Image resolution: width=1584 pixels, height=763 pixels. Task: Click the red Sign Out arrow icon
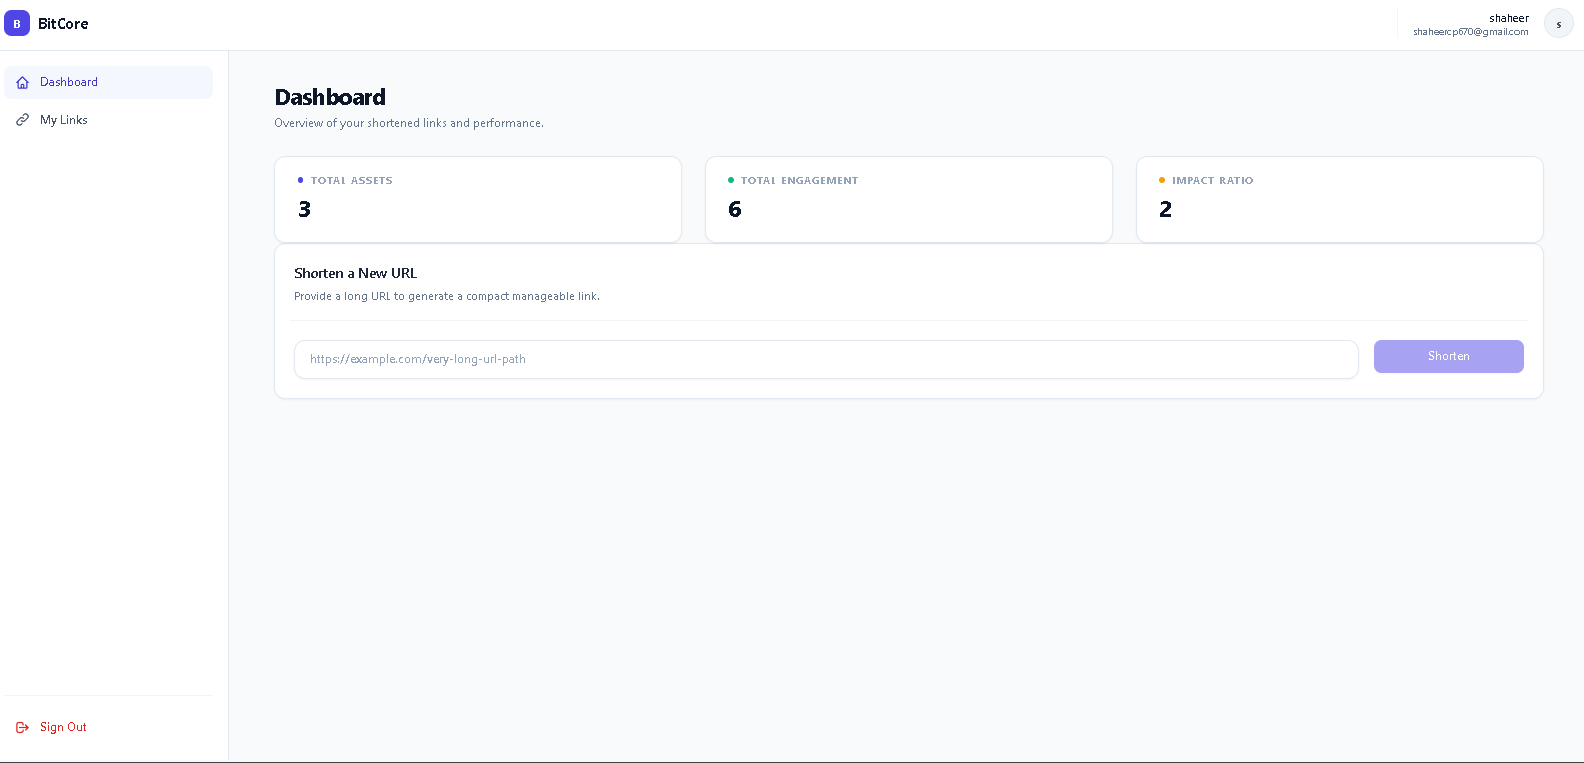(22, 727)
